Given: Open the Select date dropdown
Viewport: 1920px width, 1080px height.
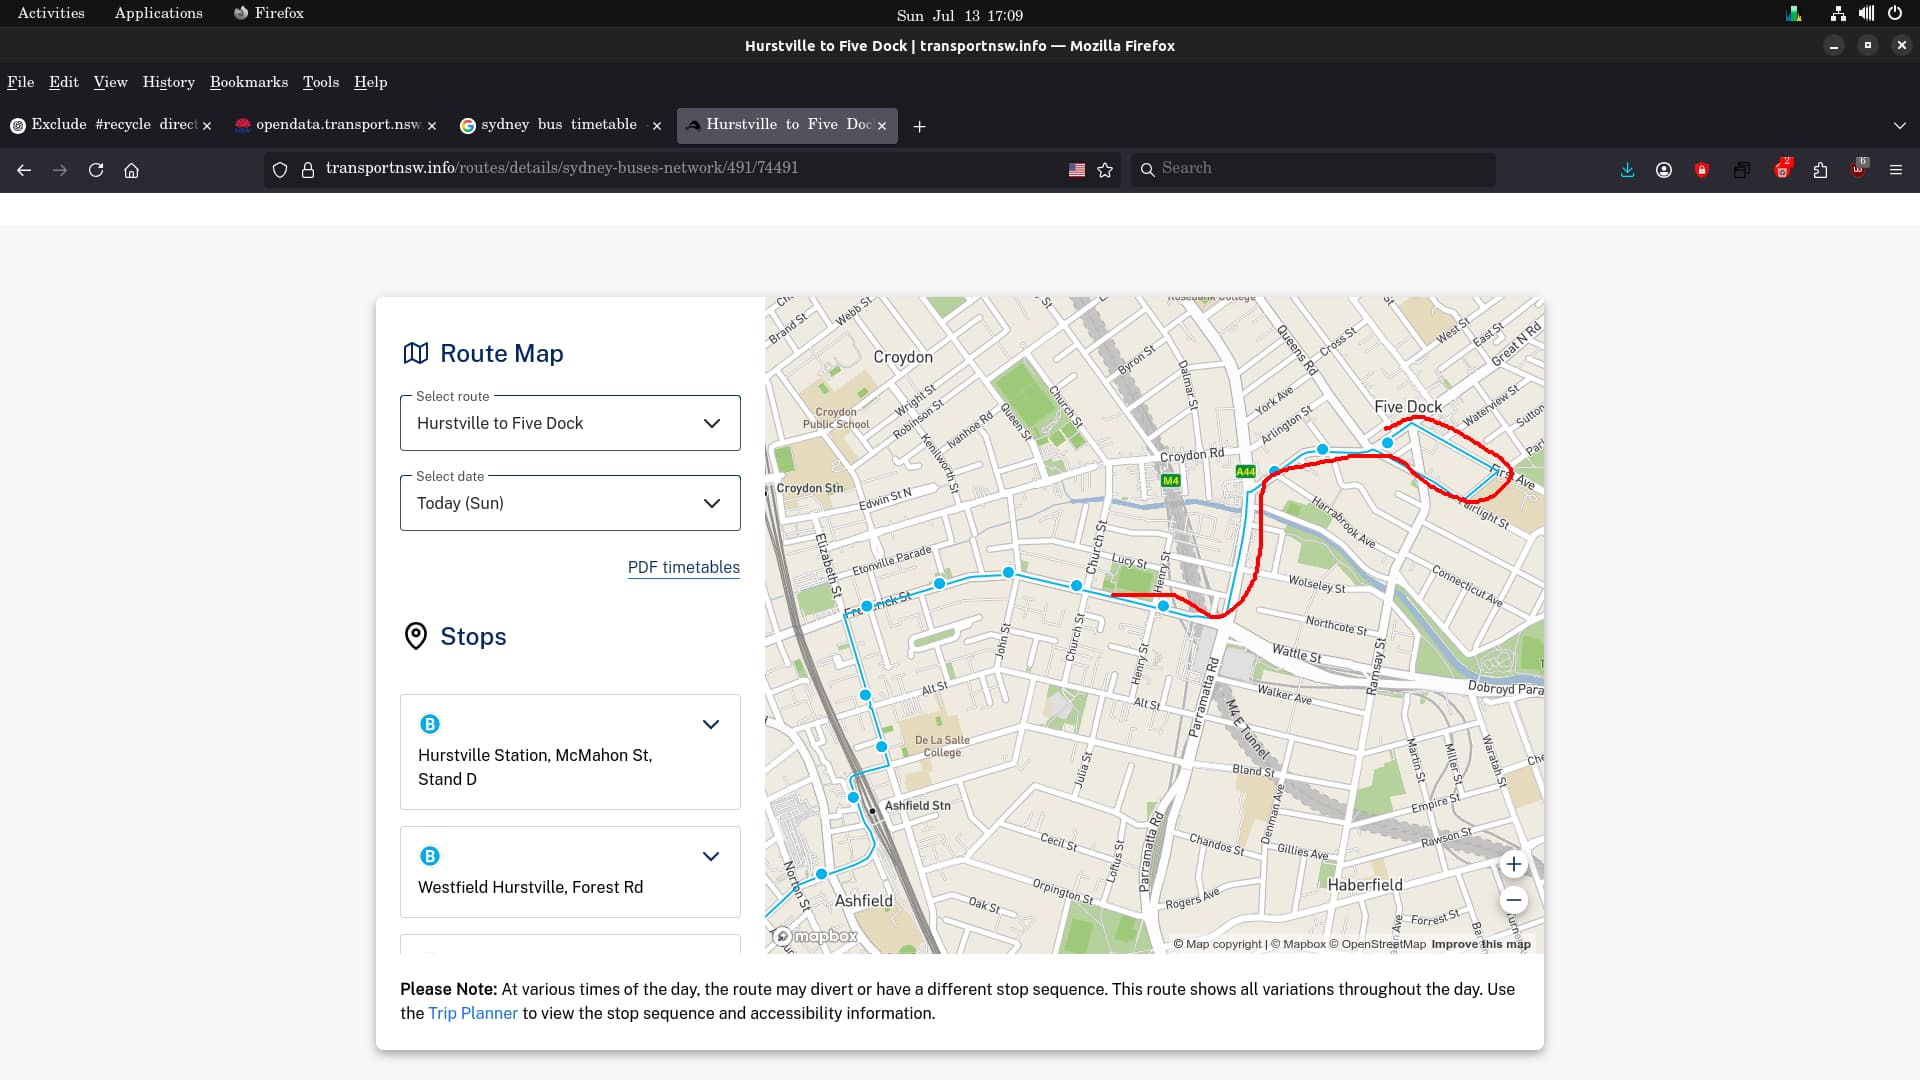Looking at the screenshot, I should coord(570,503).
